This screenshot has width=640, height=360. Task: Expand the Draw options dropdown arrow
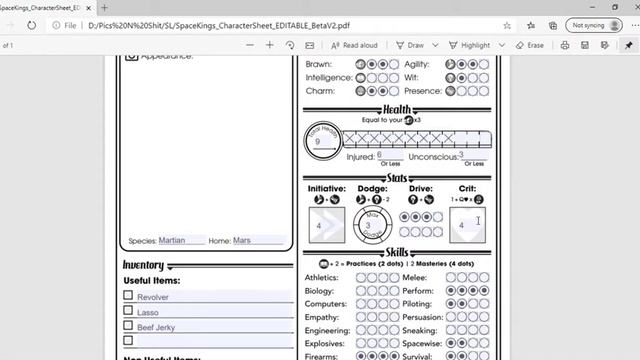click(435, 45)
